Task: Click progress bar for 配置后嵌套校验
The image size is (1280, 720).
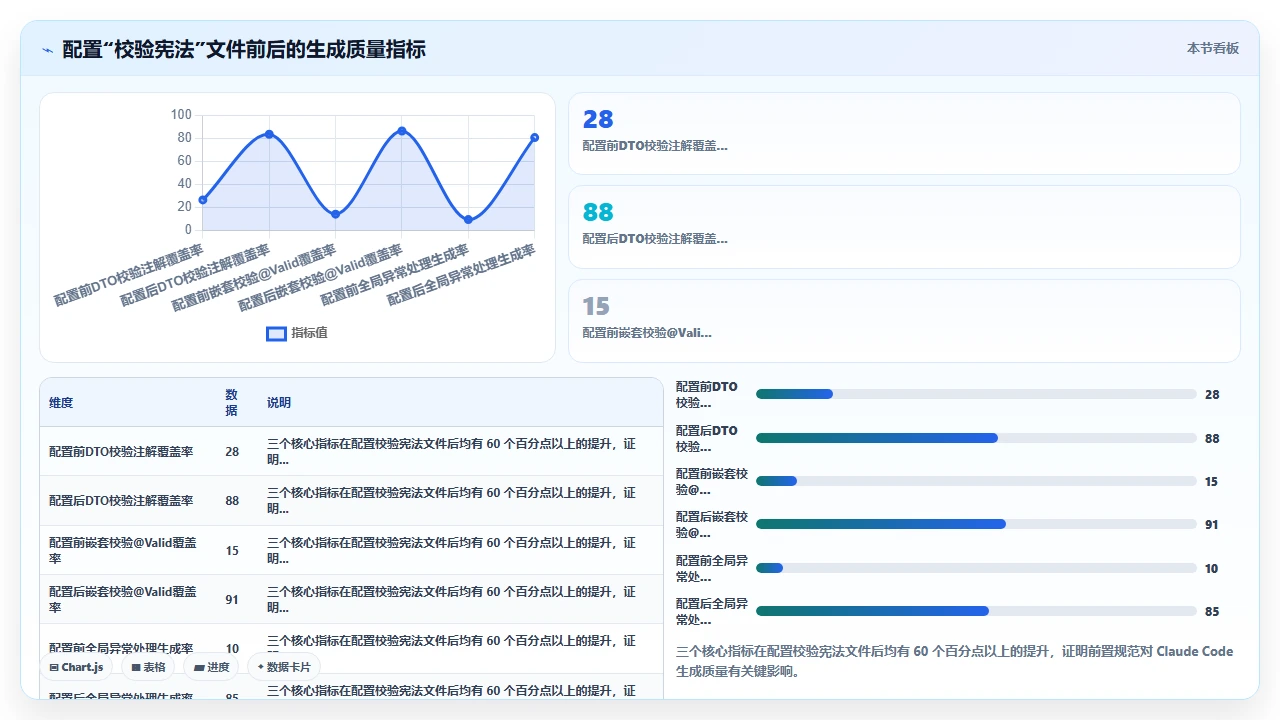Action: [976, 524]
